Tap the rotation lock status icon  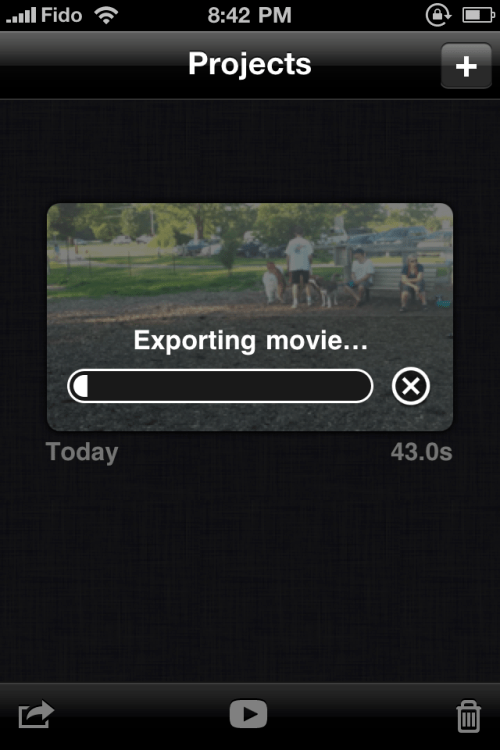tap(438, 15)
